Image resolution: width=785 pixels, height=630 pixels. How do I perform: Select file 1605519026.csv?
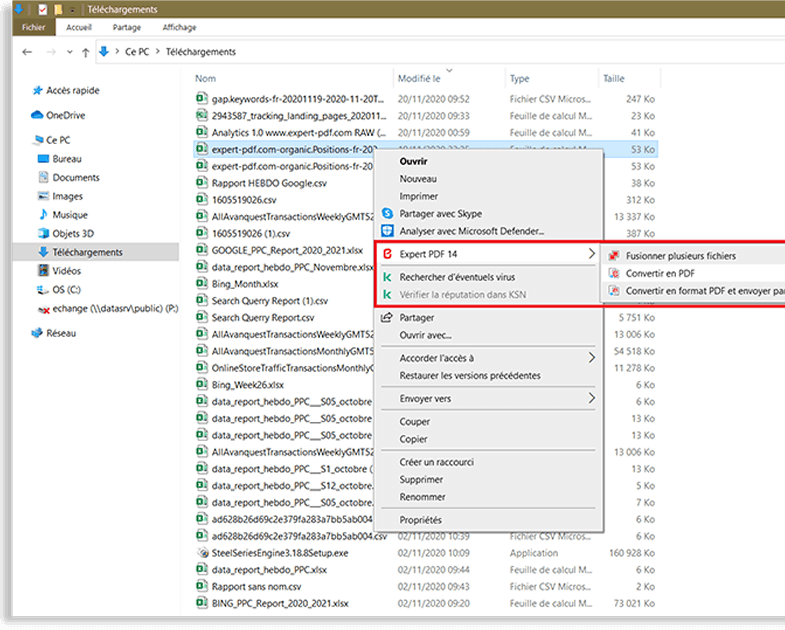(244, 200)
